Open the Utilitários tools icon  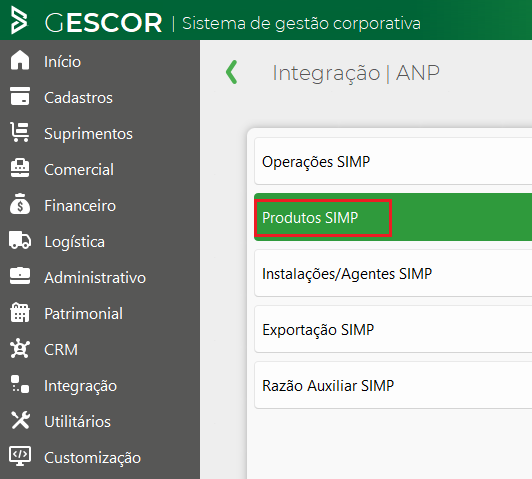pos(20,420)
